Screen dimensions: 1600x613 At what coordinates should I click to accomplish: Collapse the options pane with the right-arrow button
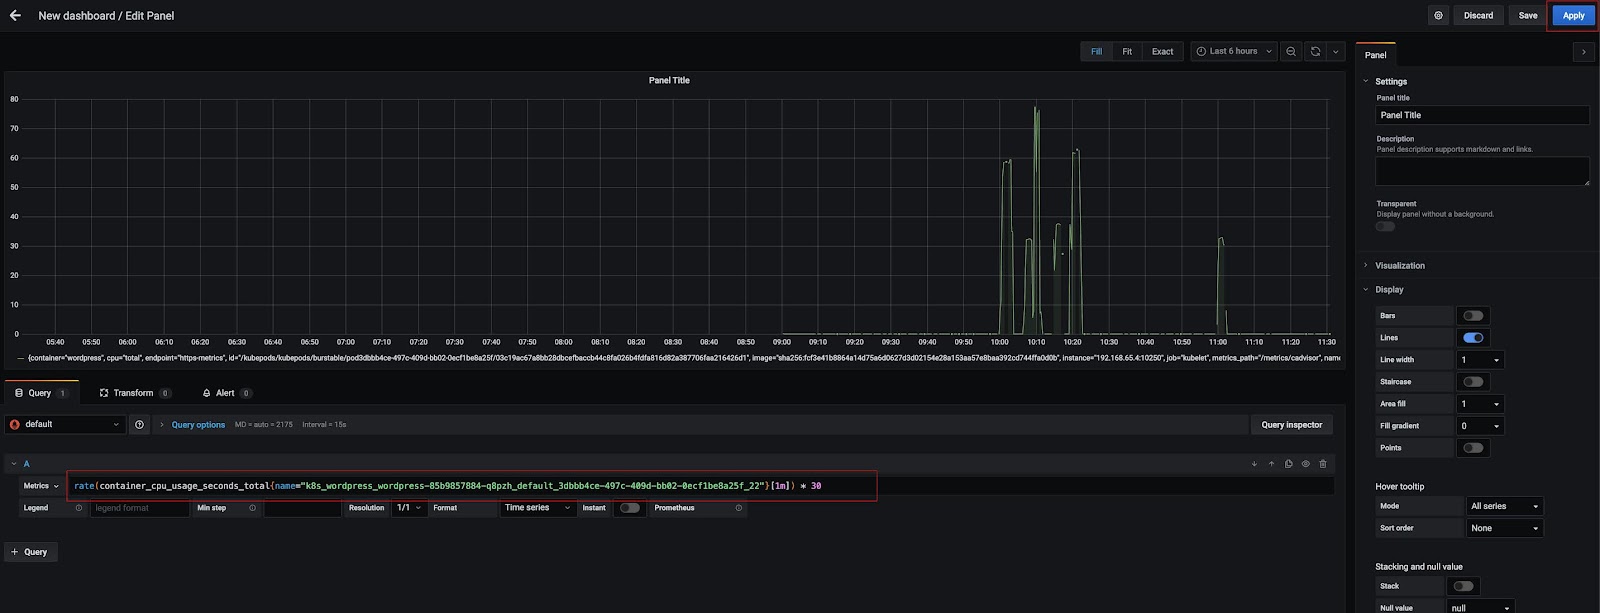(1583, 52)
